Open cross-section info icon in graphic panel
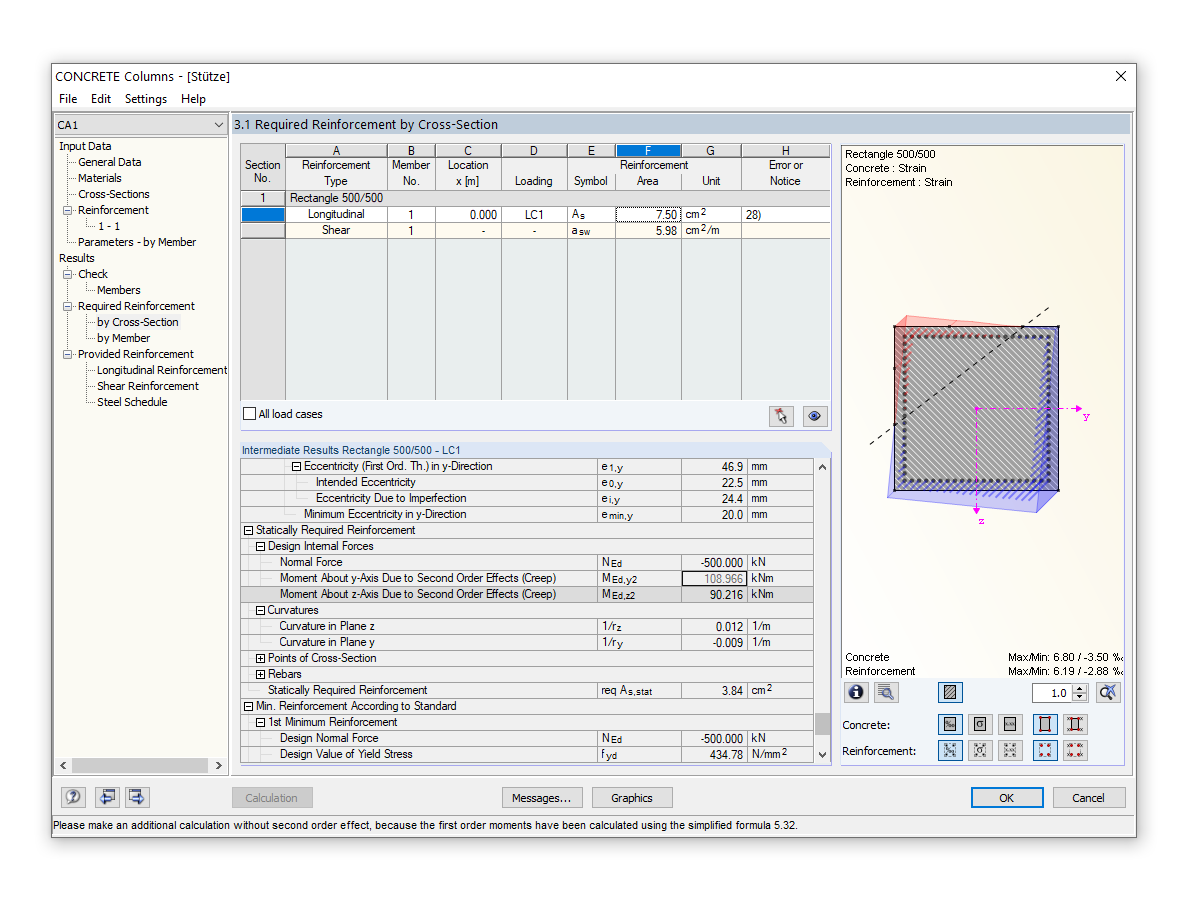Image resolution: width=1200 pixels, height=900 pixels. pos(856,692)
